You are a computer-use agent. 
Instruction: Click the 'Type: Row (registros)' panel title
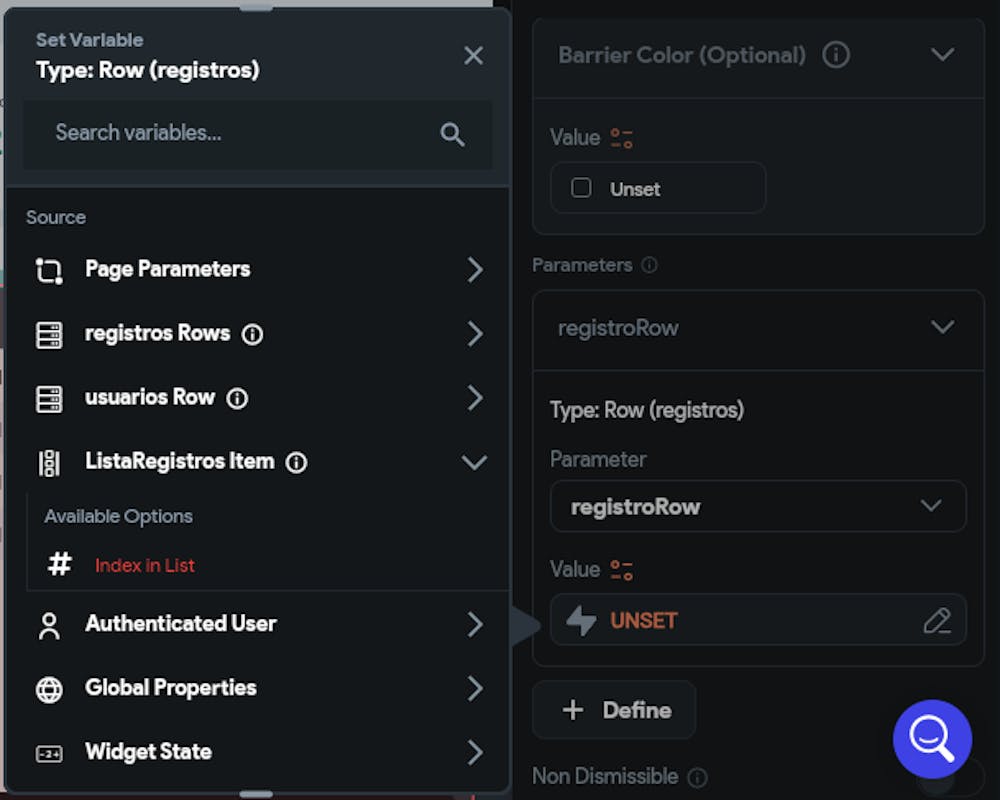(x=148, y=70)
